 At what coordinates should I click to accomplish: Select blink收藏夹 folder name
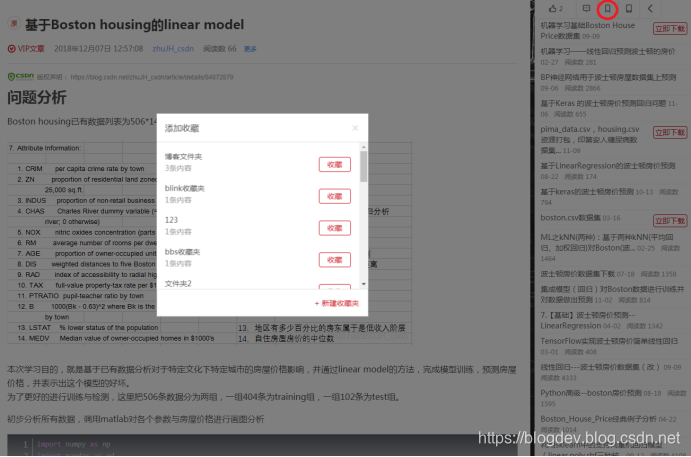point(185,188)
